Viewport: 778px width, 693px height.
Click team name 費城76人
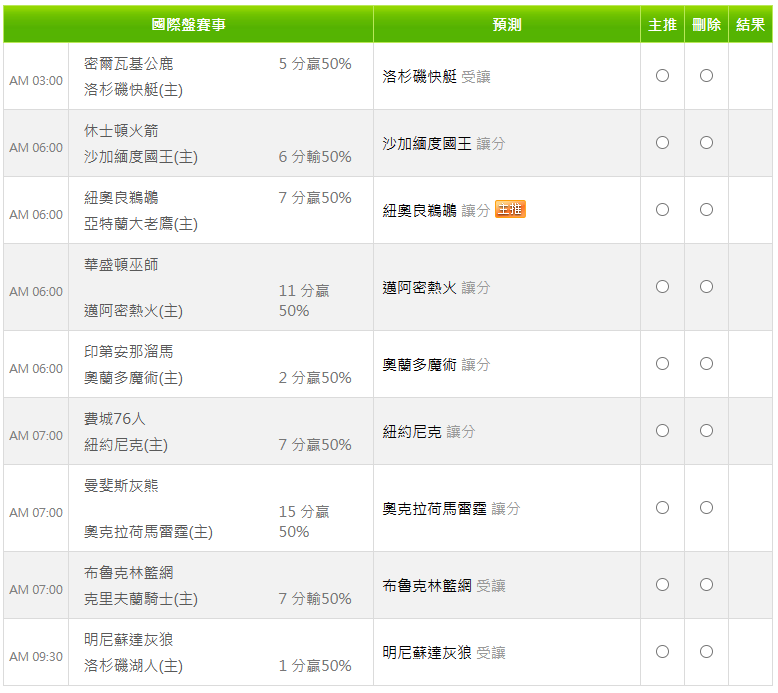115,419
